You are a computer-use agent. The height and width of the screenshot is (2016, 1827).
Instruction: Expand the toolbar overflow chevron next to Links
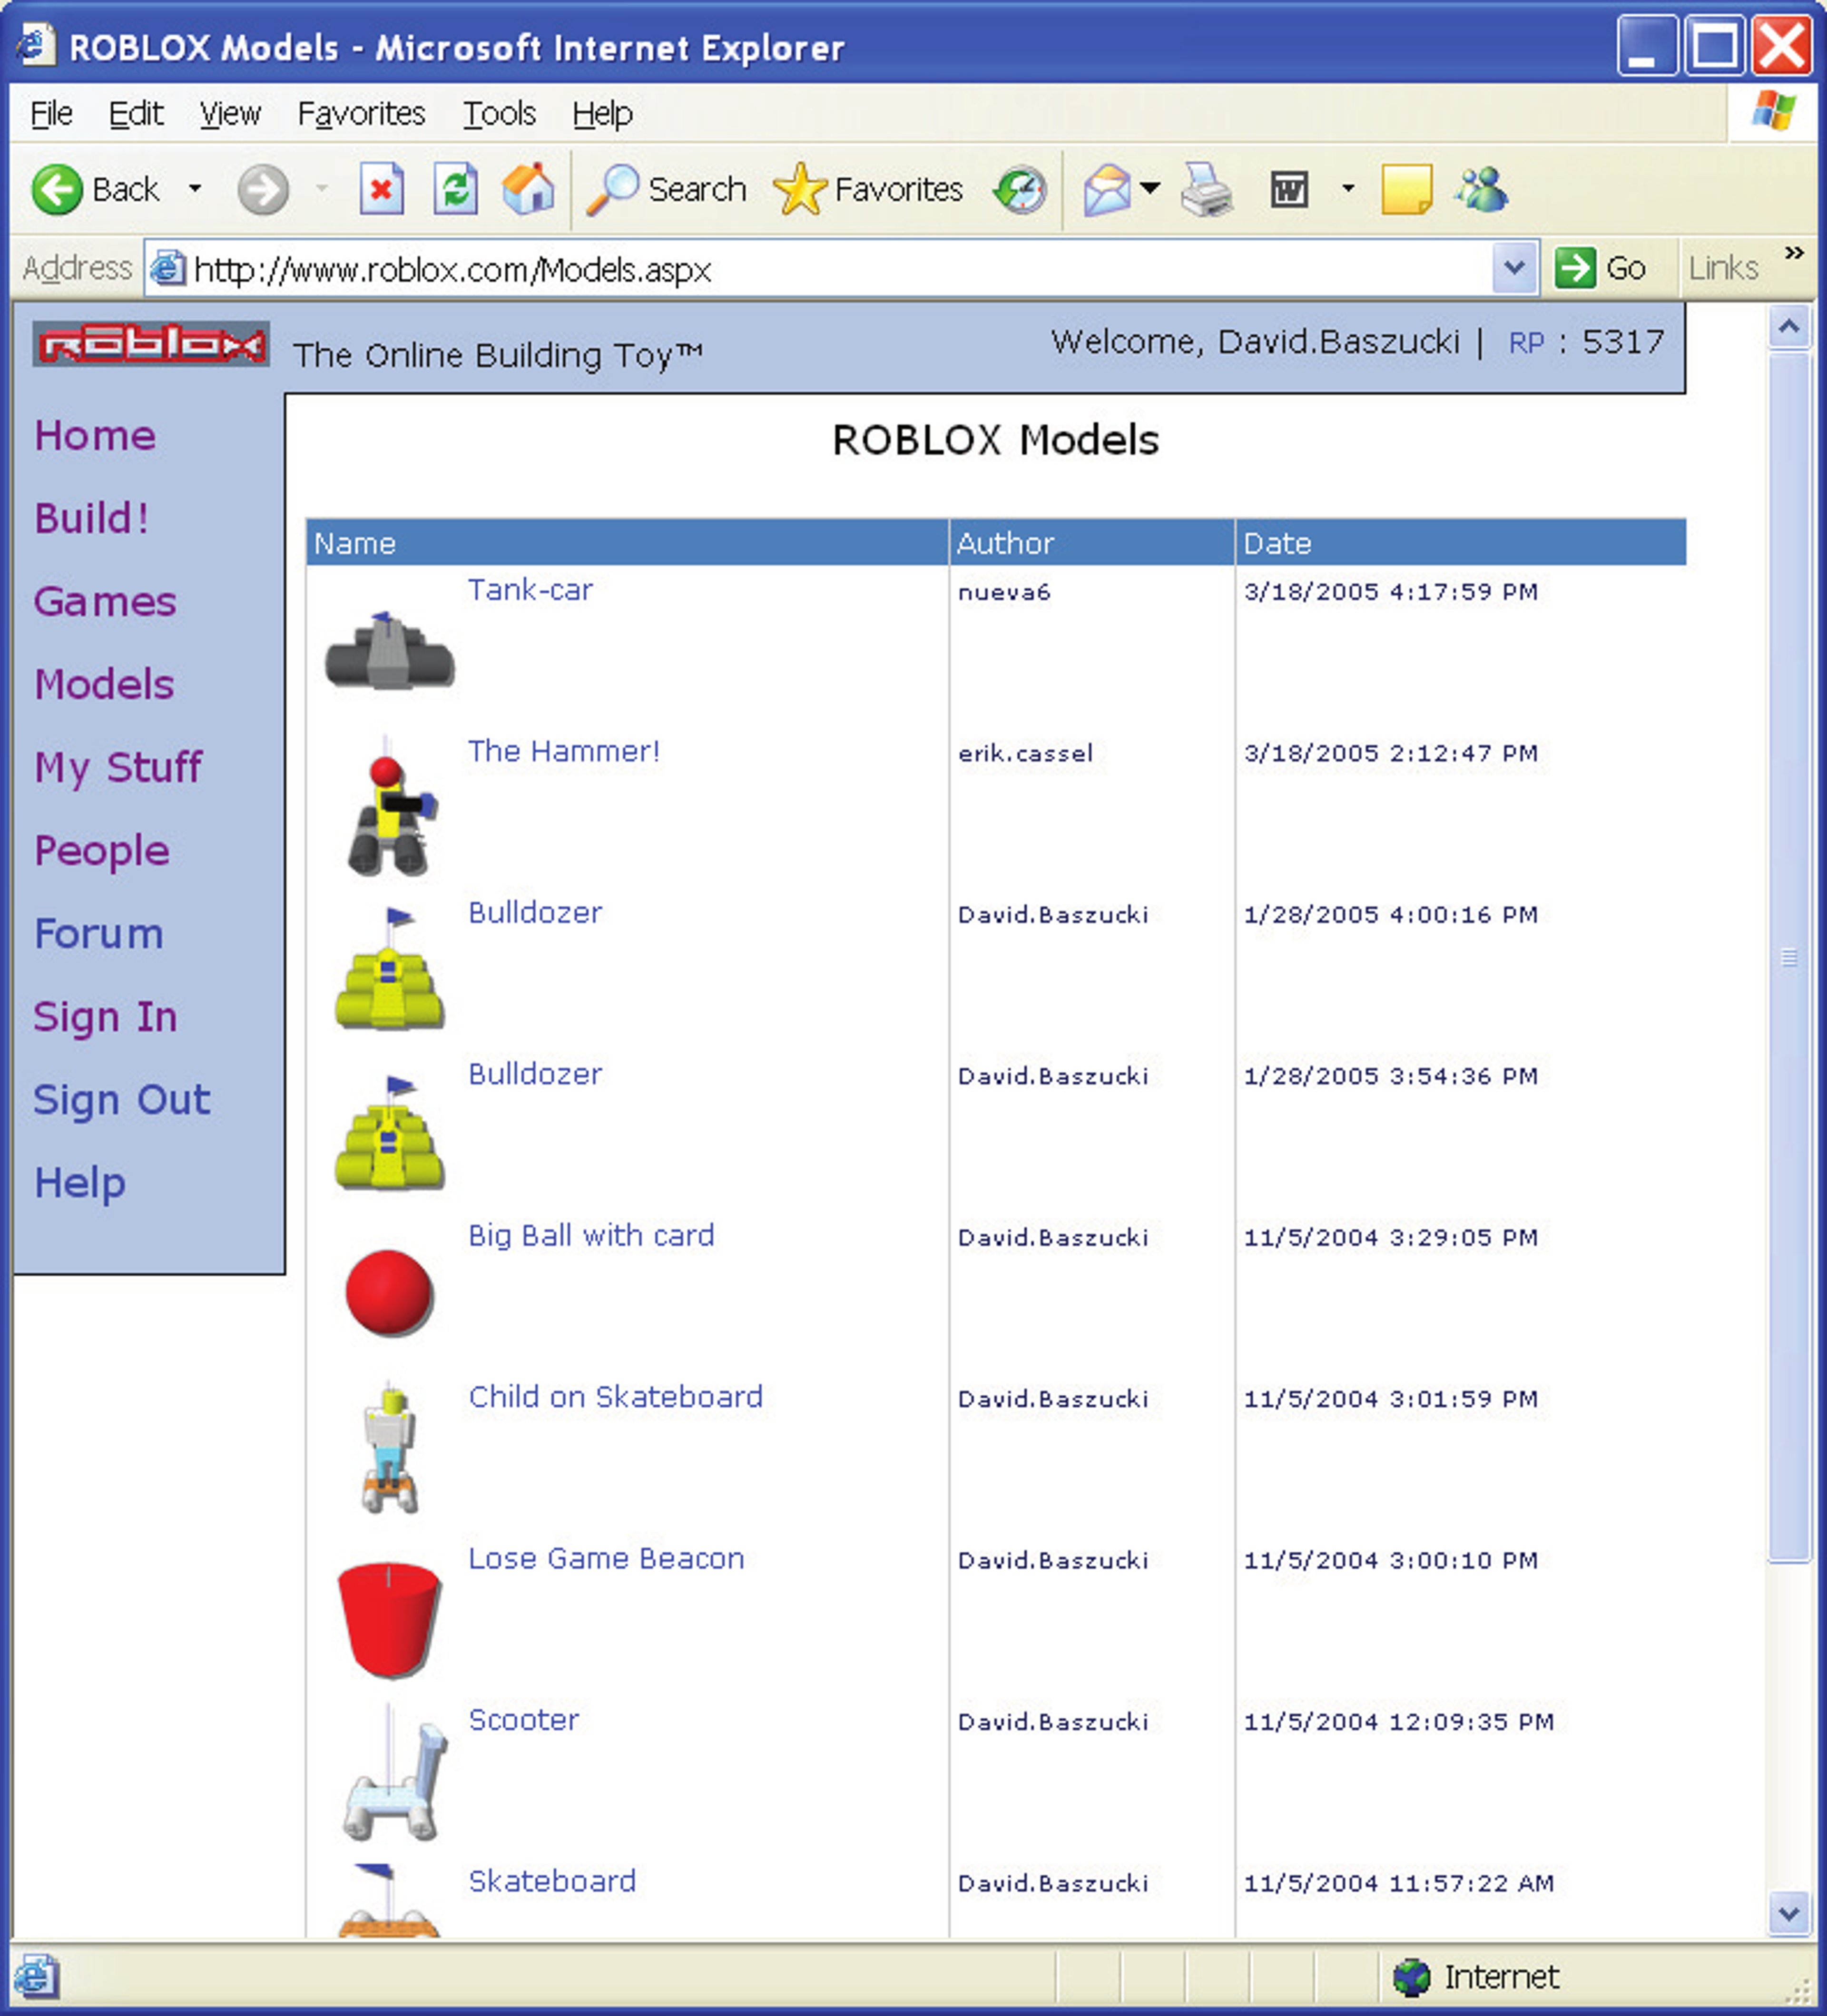pos(1794,253)
